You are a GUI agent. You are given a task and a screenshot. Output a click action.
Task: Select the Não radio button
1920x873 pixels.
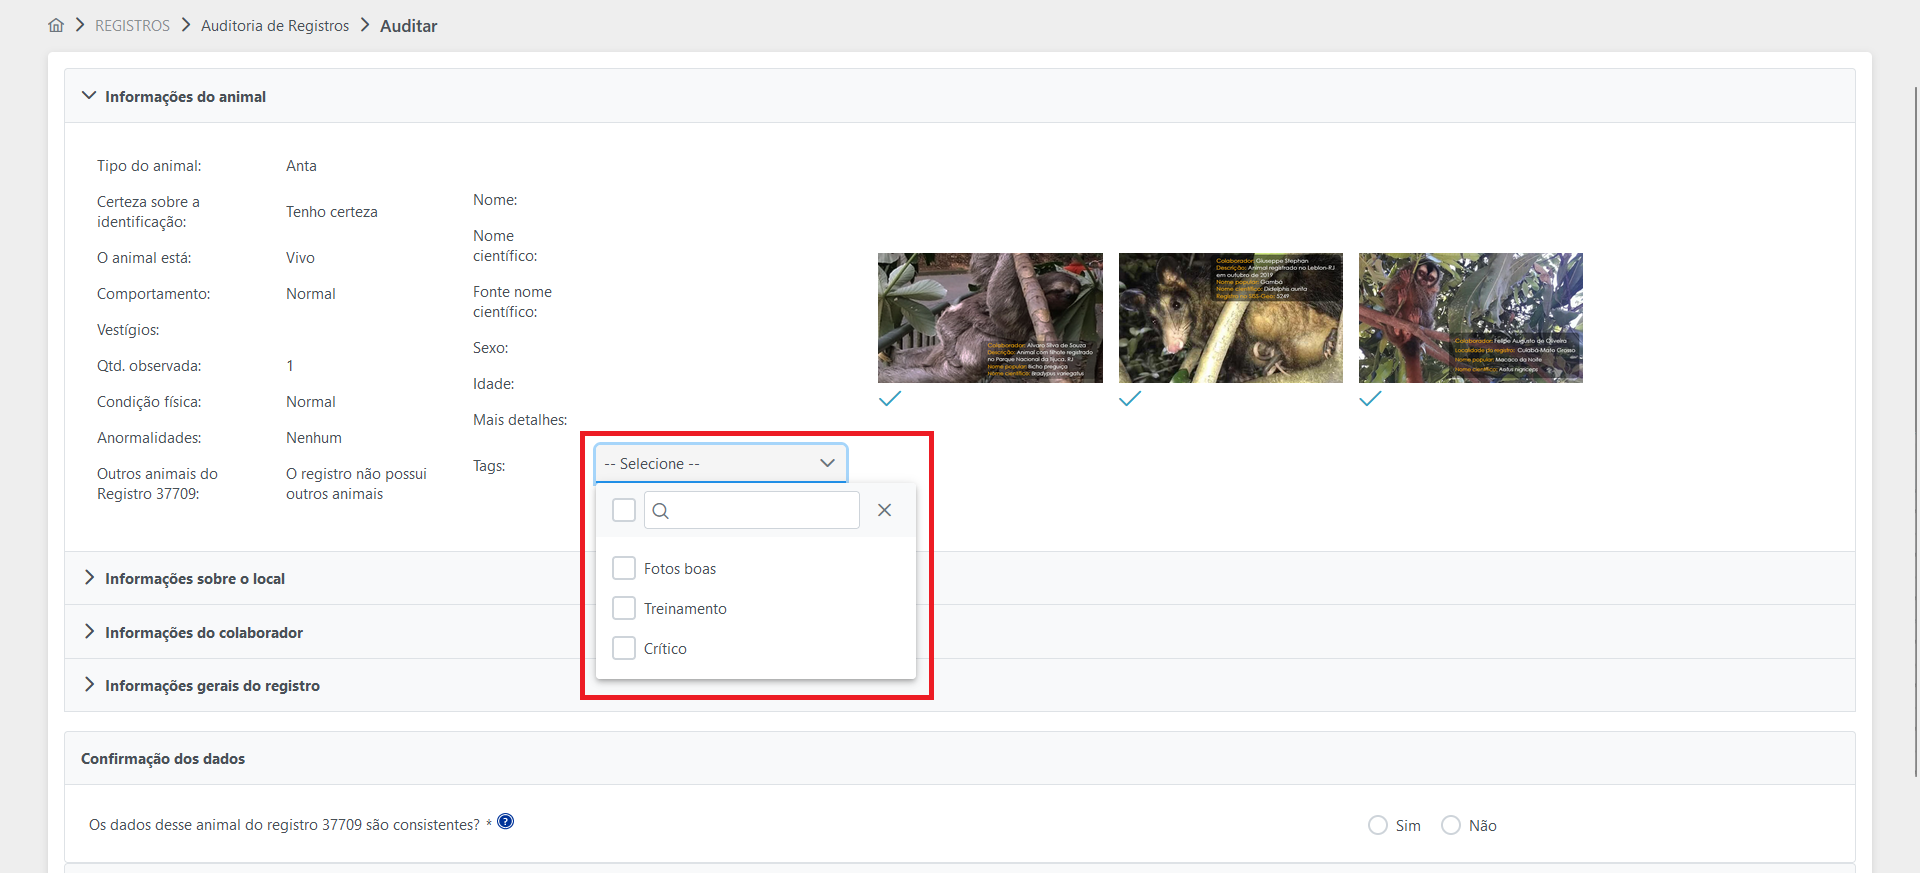pyautogui.click(x=1451, y=825)
